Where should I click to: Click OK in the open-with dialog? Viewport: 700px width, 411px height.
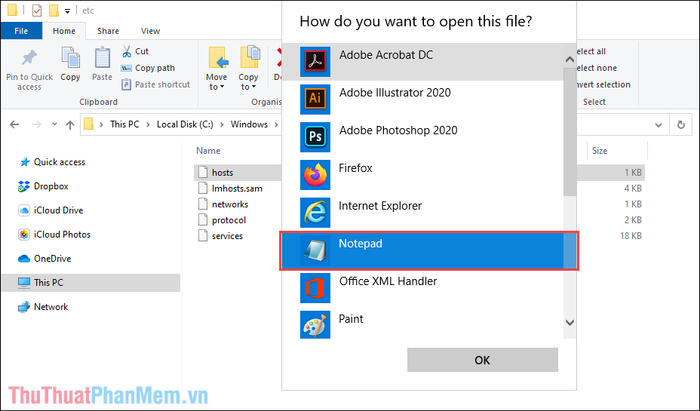click(x=482, y=360)
